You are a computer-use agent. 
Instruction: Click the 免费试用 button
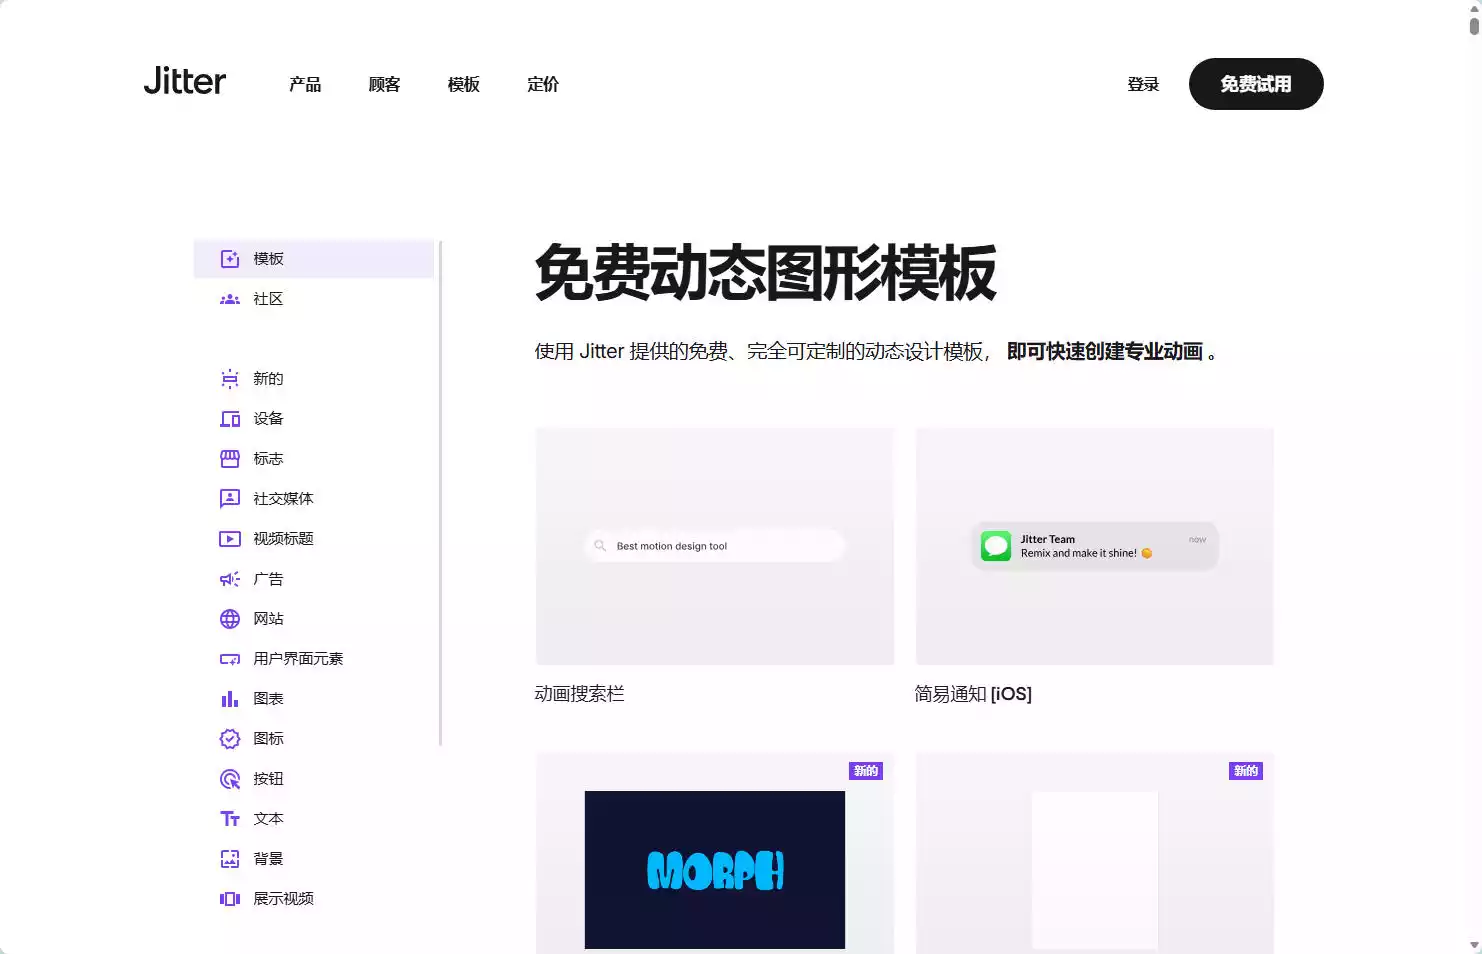tap(1256, 84)
